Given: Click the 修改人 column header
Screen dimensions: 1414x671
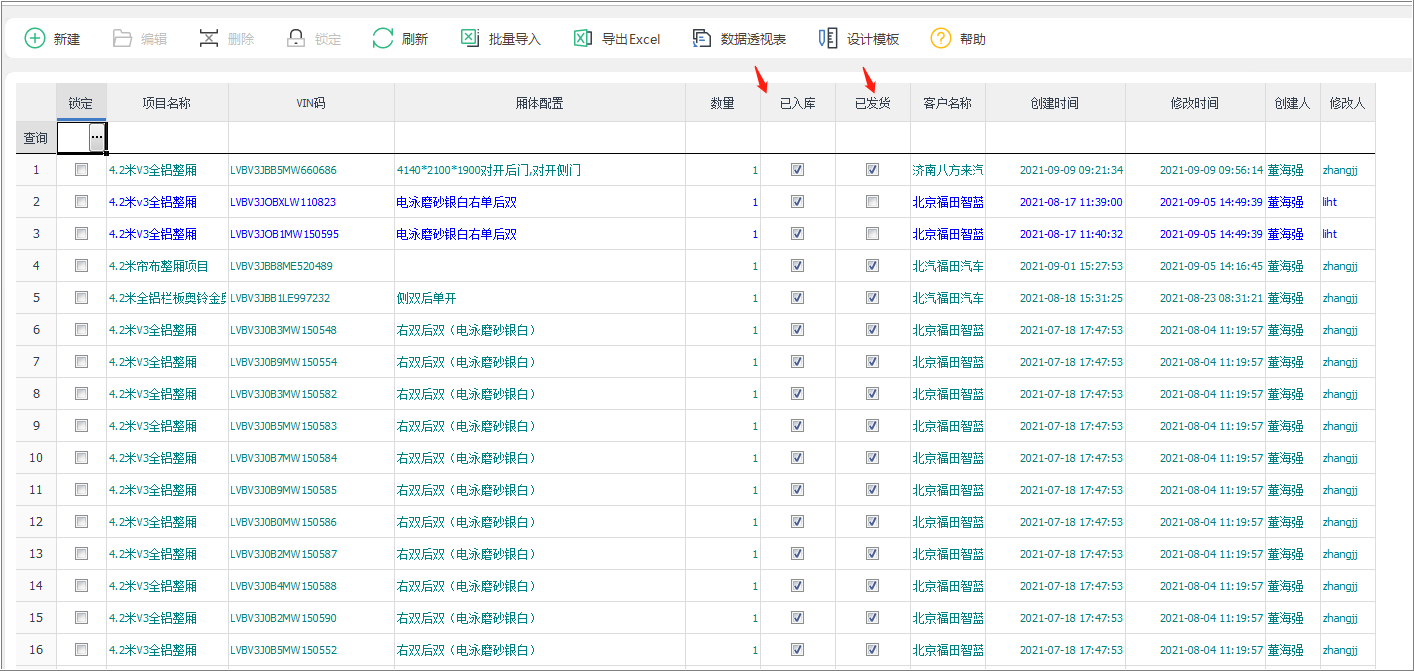Looking at the screenshot, I should 1348,103.
